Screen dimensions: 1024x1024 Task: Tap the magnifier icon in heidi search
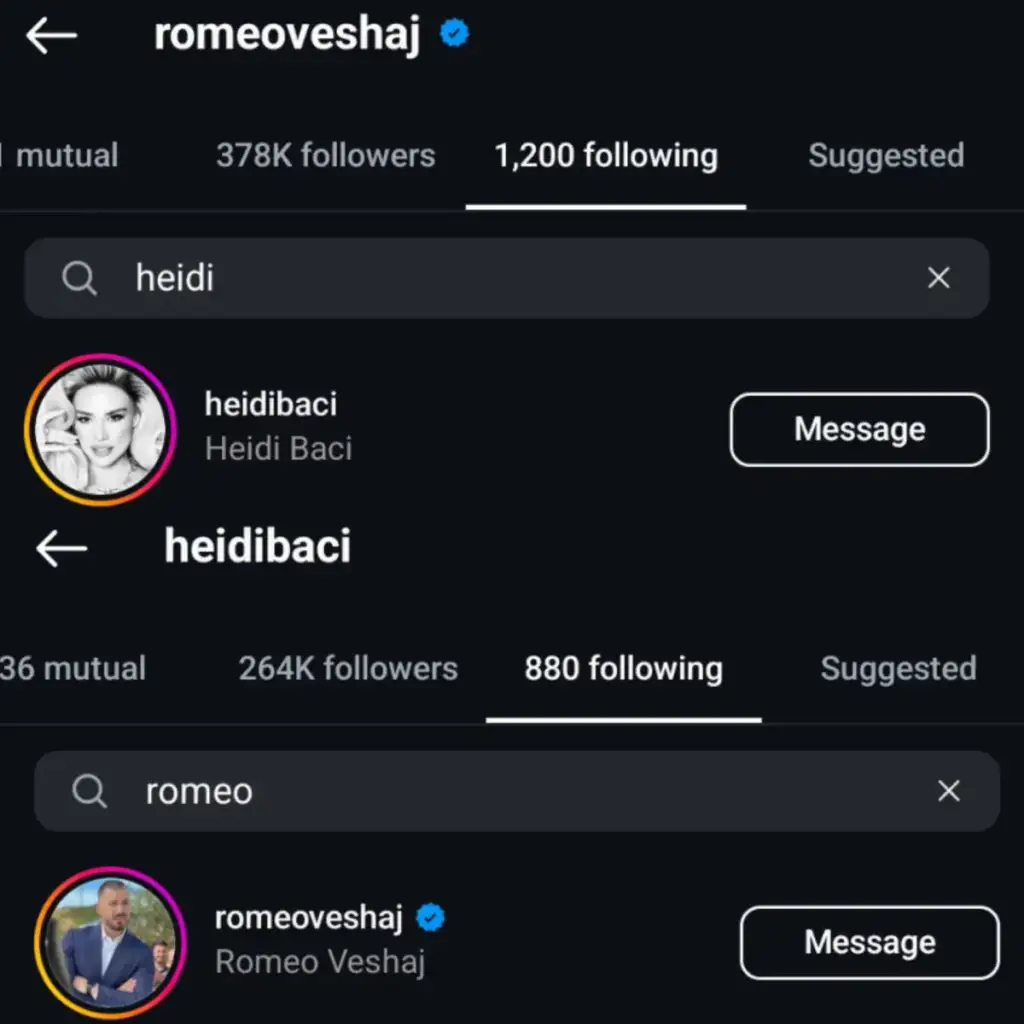click(80, 278)
